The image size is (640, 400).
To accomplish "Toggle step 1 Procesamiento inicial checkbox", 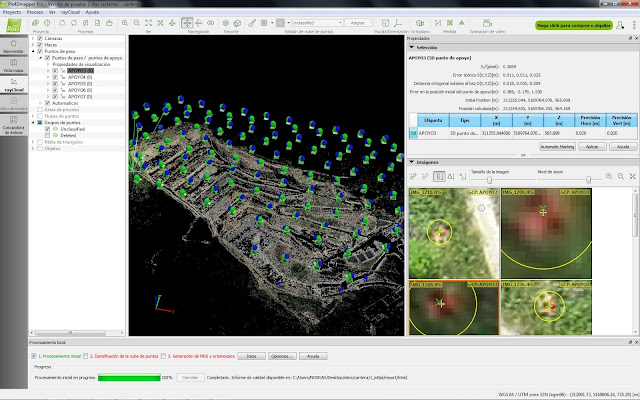I will [x=35, y=355].
